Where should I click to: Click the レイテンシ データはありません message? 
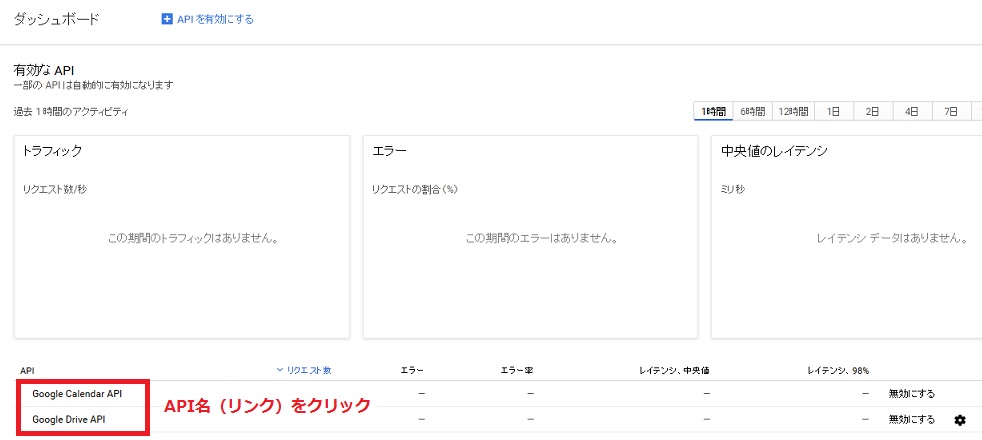coord(891,238)
